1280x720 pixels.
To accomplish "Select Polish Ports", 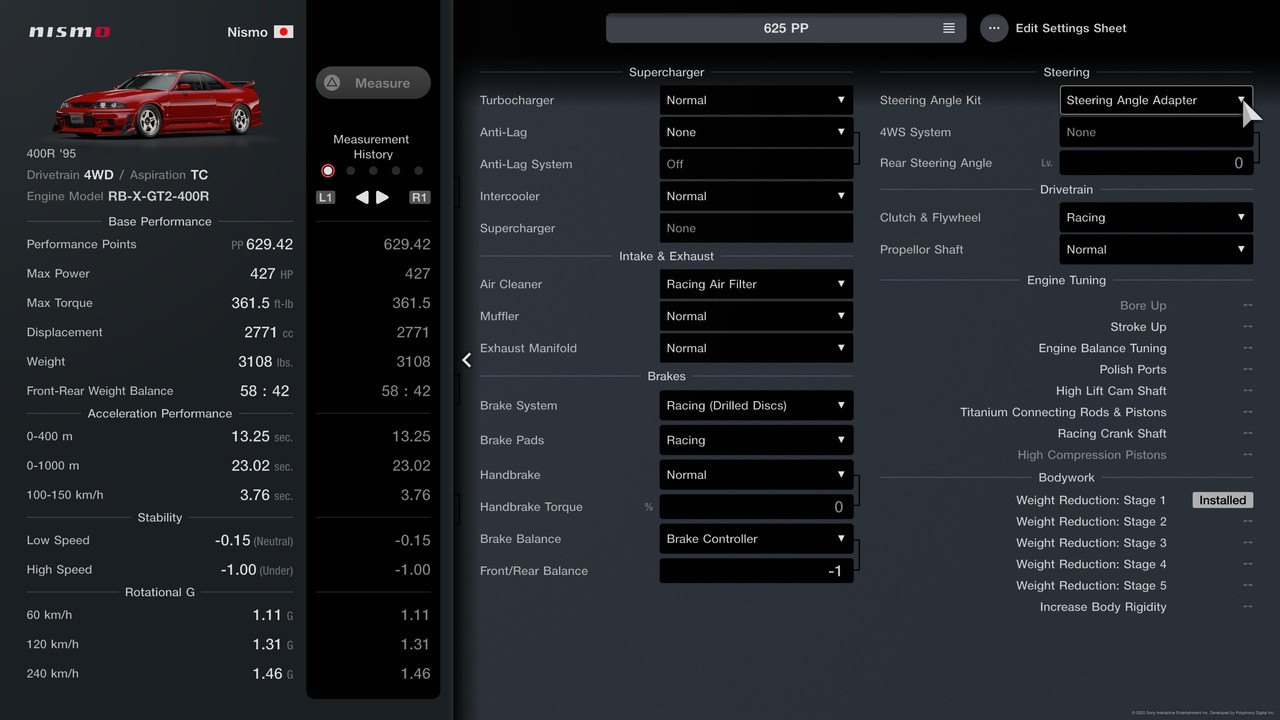I will 1133,370.
